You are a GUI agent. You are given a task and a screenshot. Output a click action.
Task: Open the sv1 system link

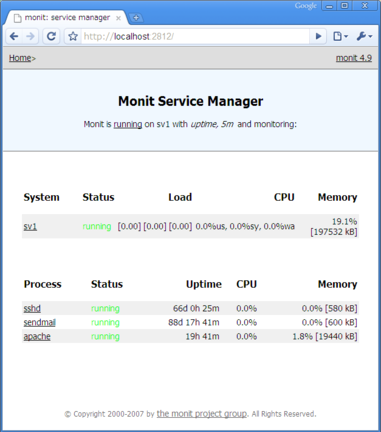tap(30, 227)
